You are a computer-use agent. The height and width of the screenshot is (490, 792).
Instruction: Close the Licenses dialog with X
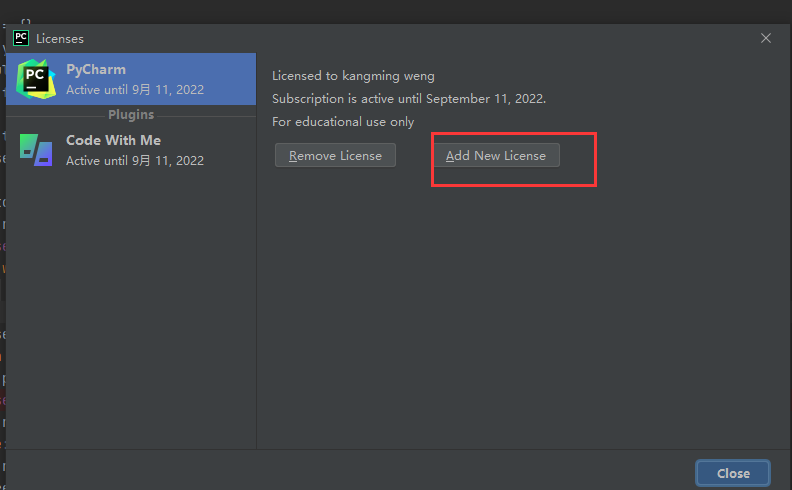tap(765, 38)
